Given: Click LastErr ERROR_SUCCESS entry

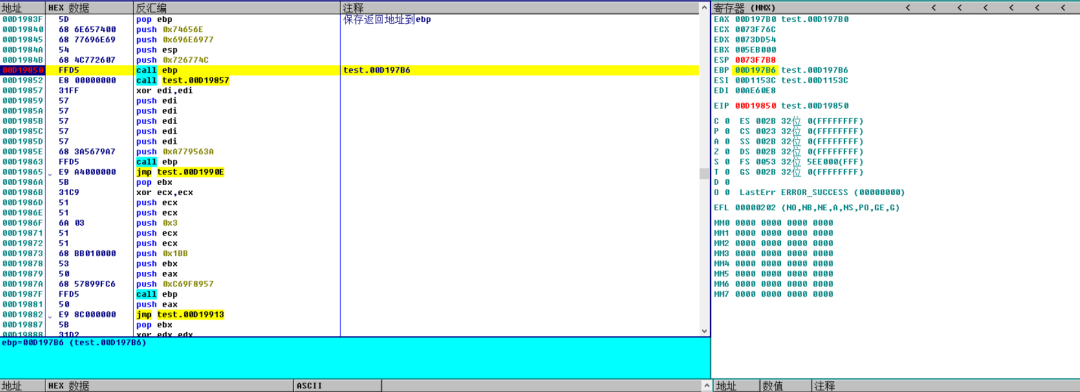Looking at the screenshot, I should pyautogui.click(x=822, y=192).
